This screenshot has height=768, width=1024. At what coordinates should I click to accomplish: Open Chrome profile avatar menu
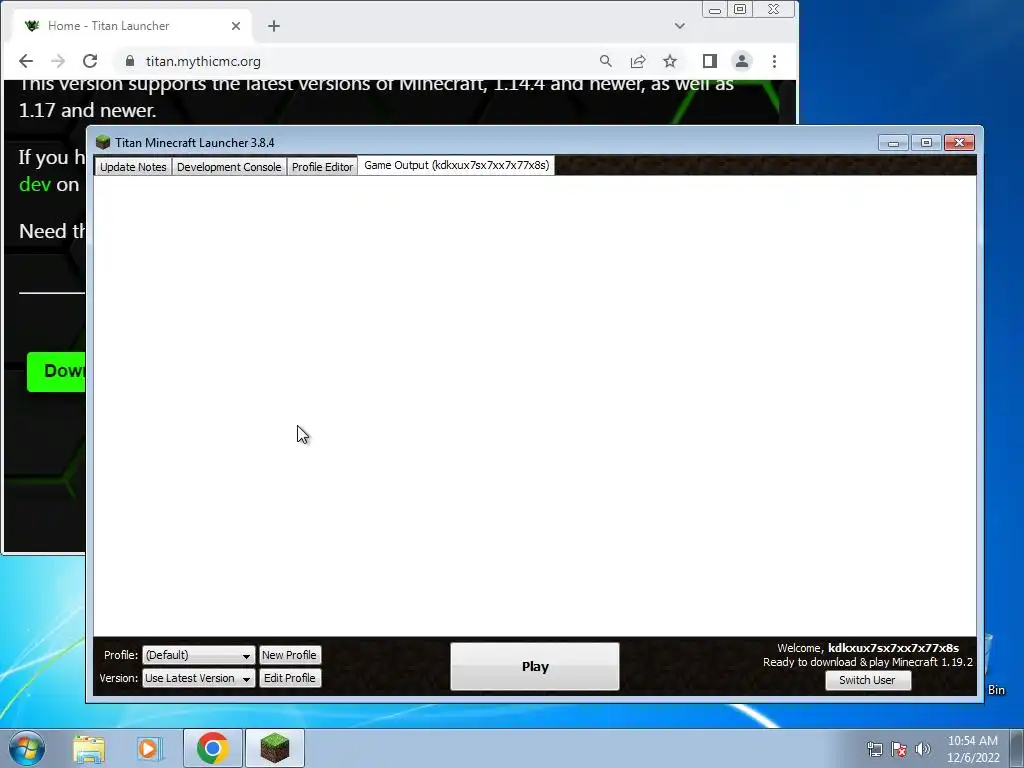coord(742,61)
